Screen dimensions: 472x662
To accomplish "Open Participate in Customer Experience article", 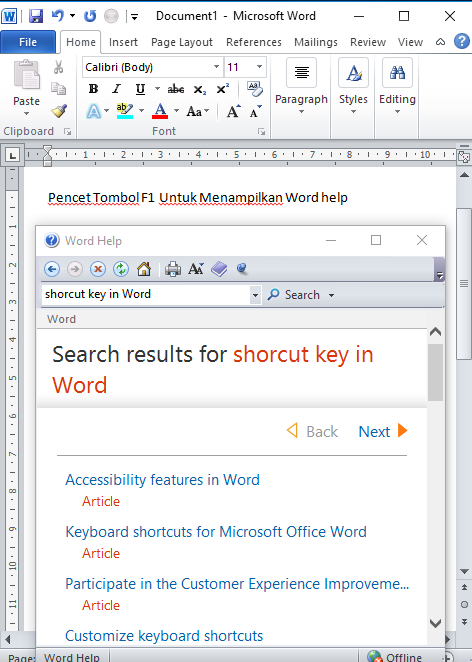I will [x=237, y=584].
